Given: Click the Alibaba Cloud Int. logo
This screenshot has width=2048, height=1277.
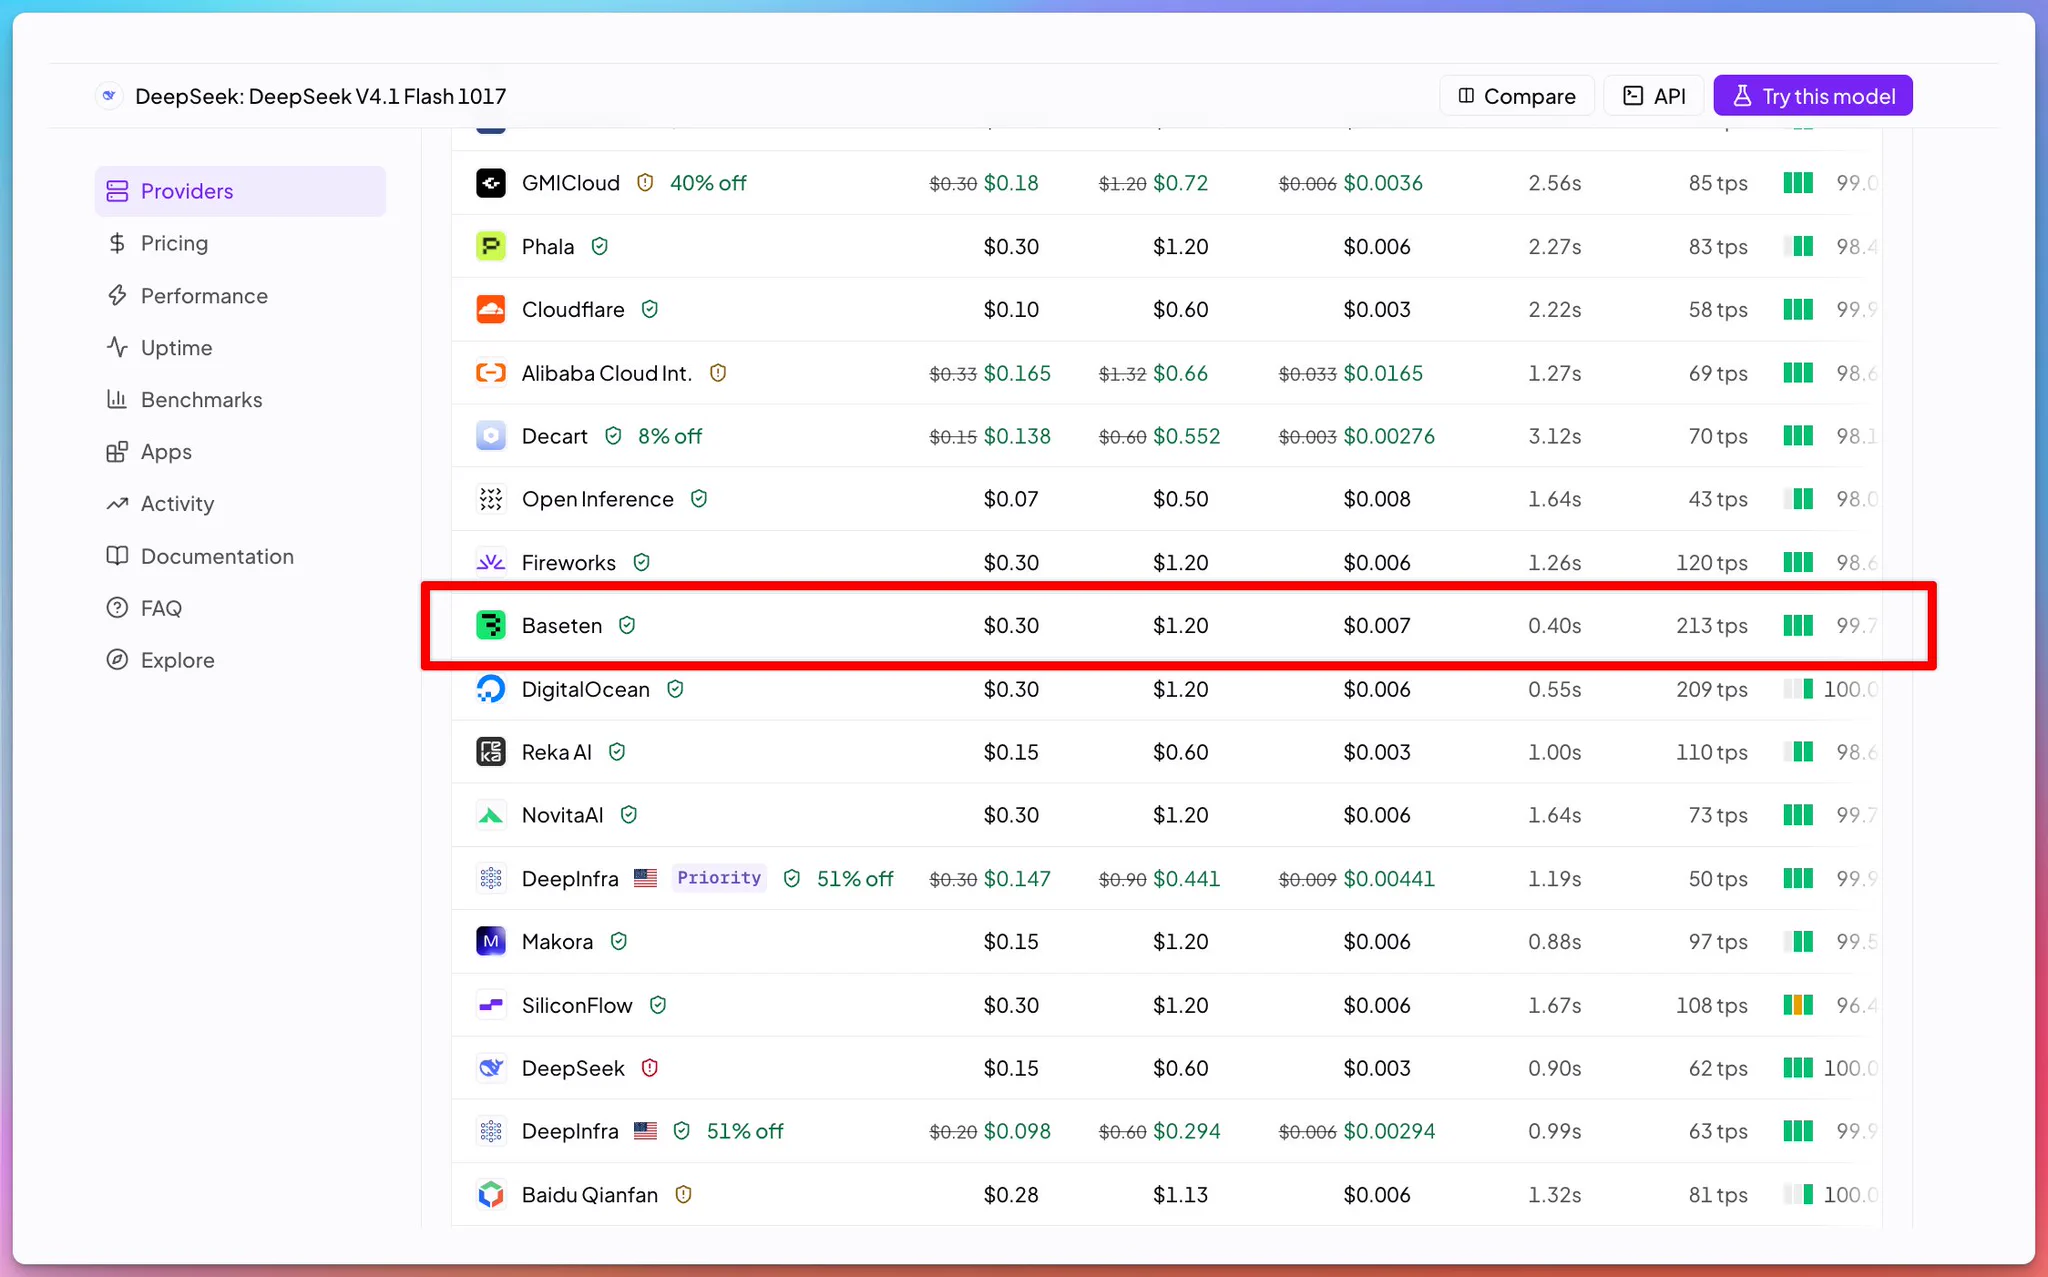Looking at the screenshot, I should 490,373.
